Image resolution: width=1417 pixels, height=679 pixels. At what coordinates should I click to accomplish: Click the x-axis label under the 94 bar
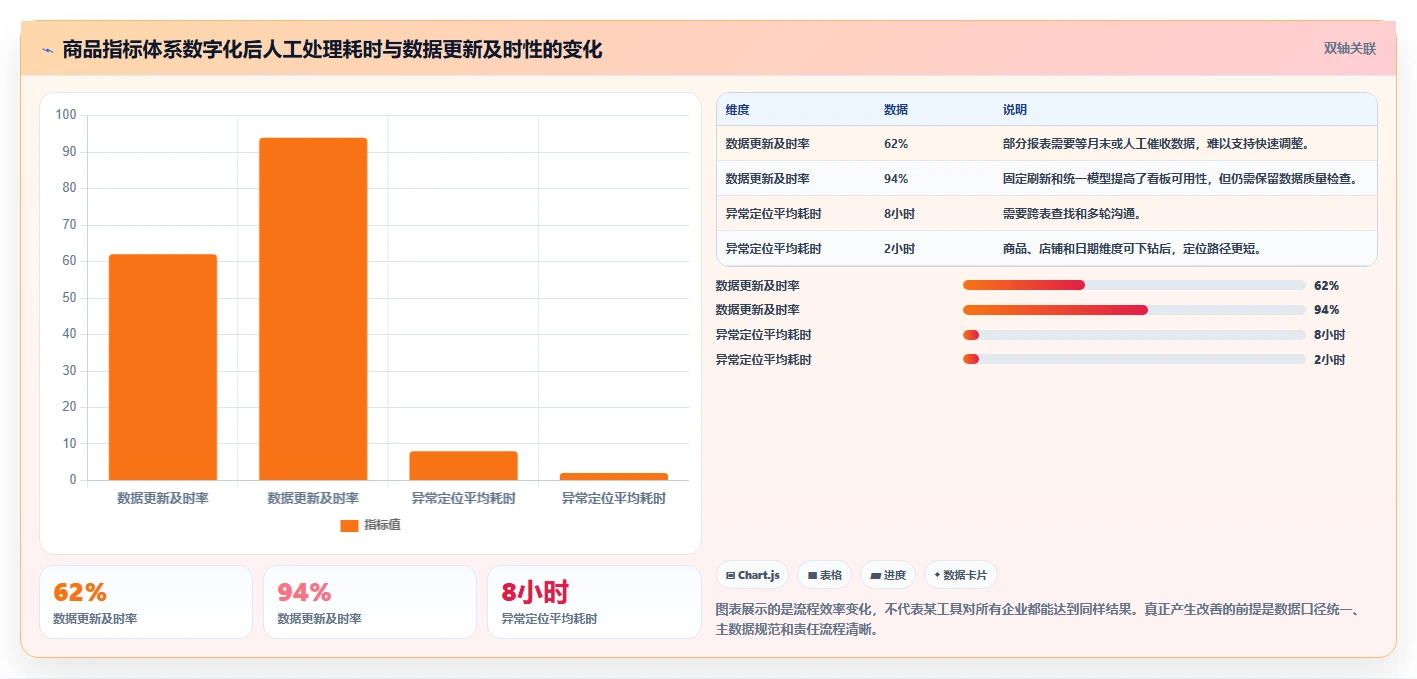(313, 498)
